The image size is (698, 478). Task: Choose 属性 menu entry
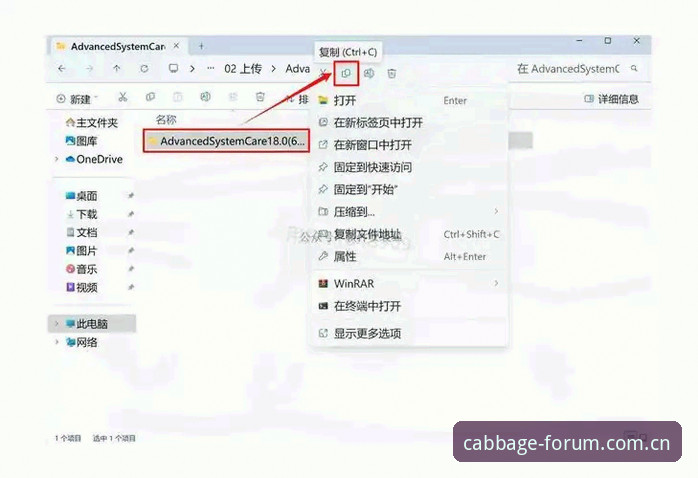coord(409,256)
